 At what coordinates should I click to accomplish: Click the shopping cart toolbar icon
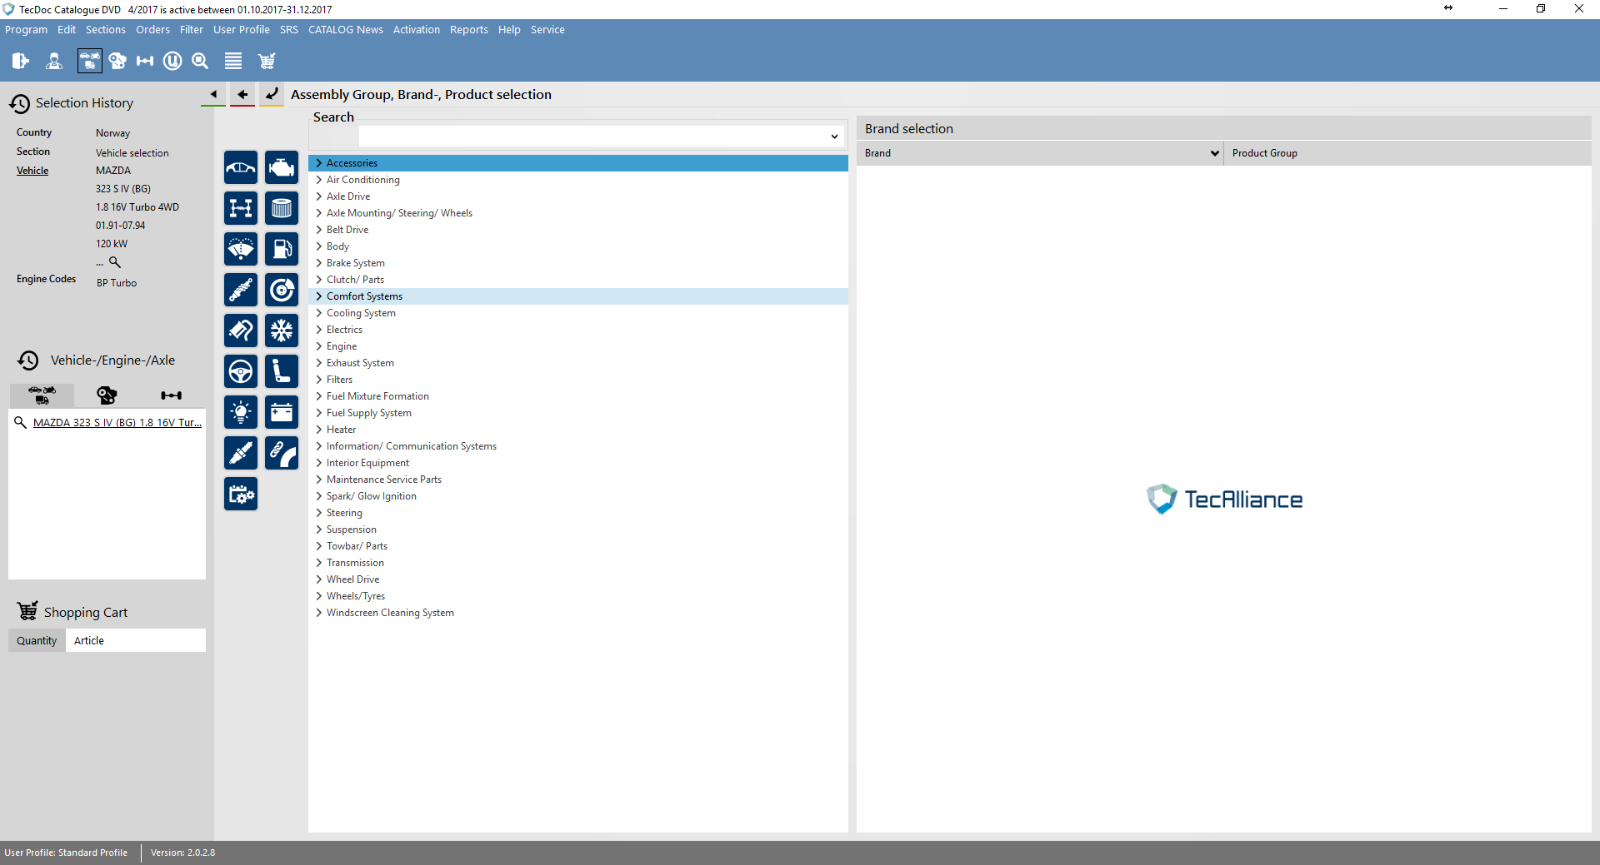[266, 61]
